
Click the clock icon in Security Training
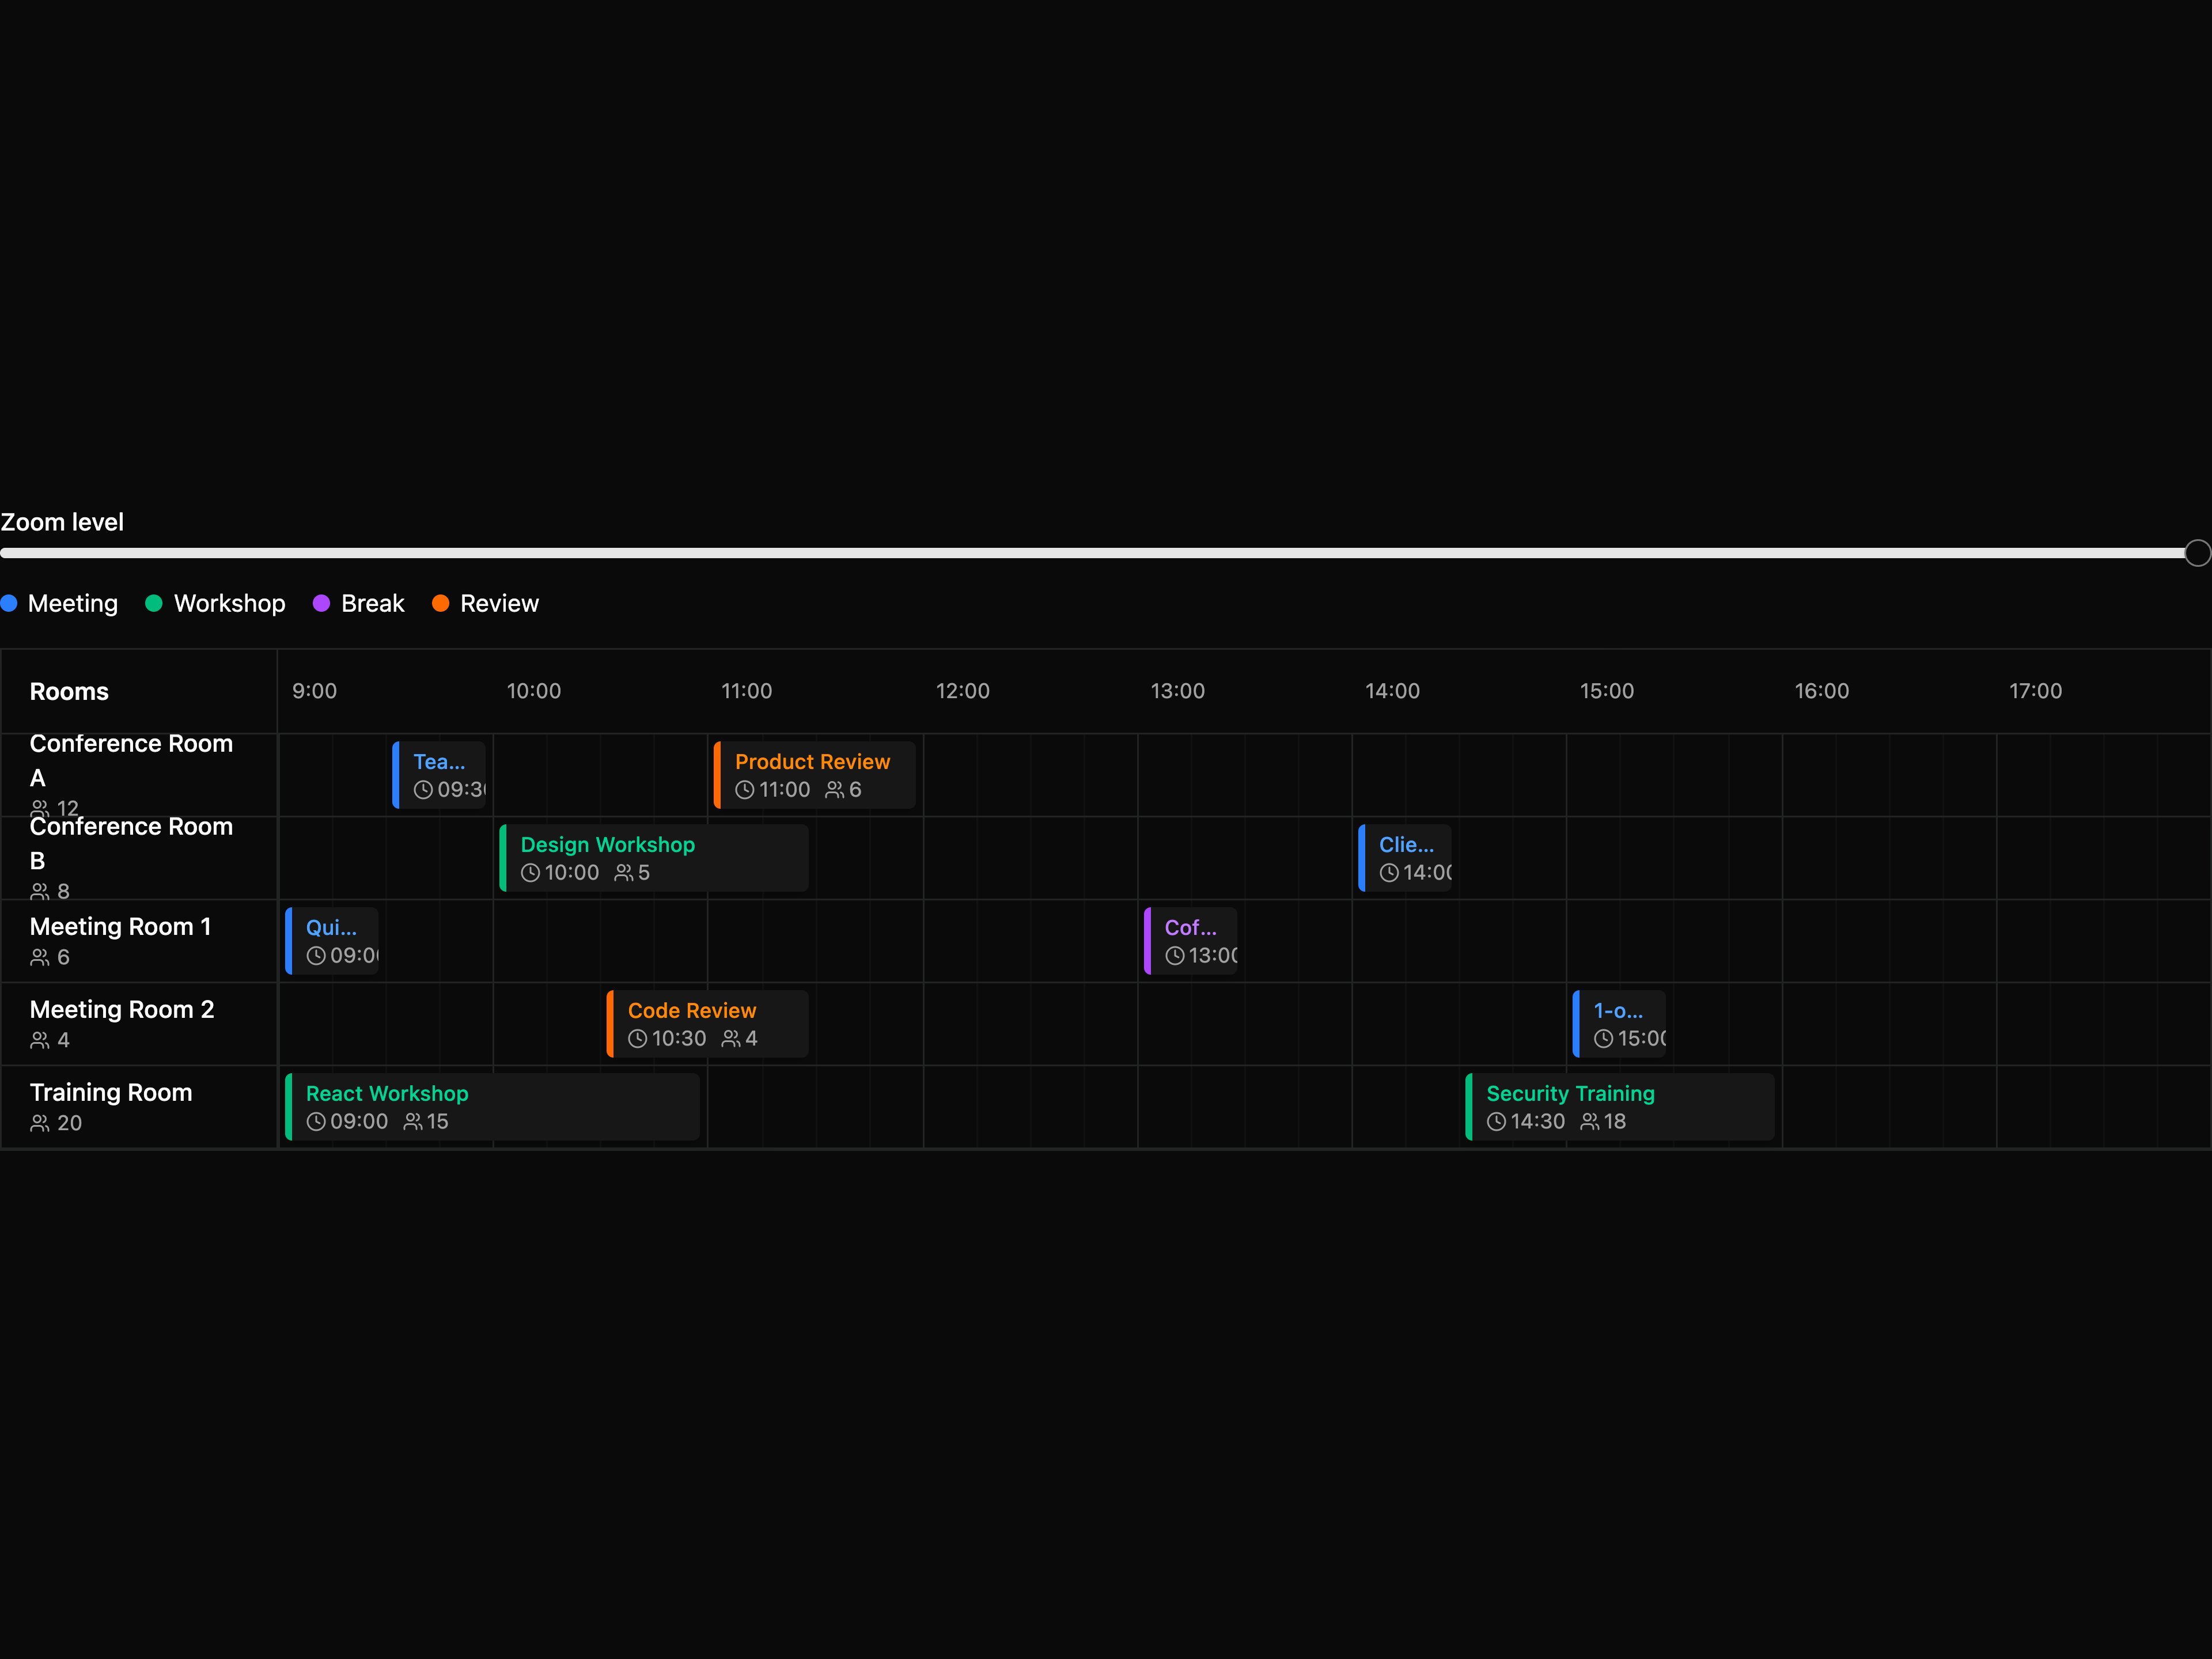coord(1496,1122)
